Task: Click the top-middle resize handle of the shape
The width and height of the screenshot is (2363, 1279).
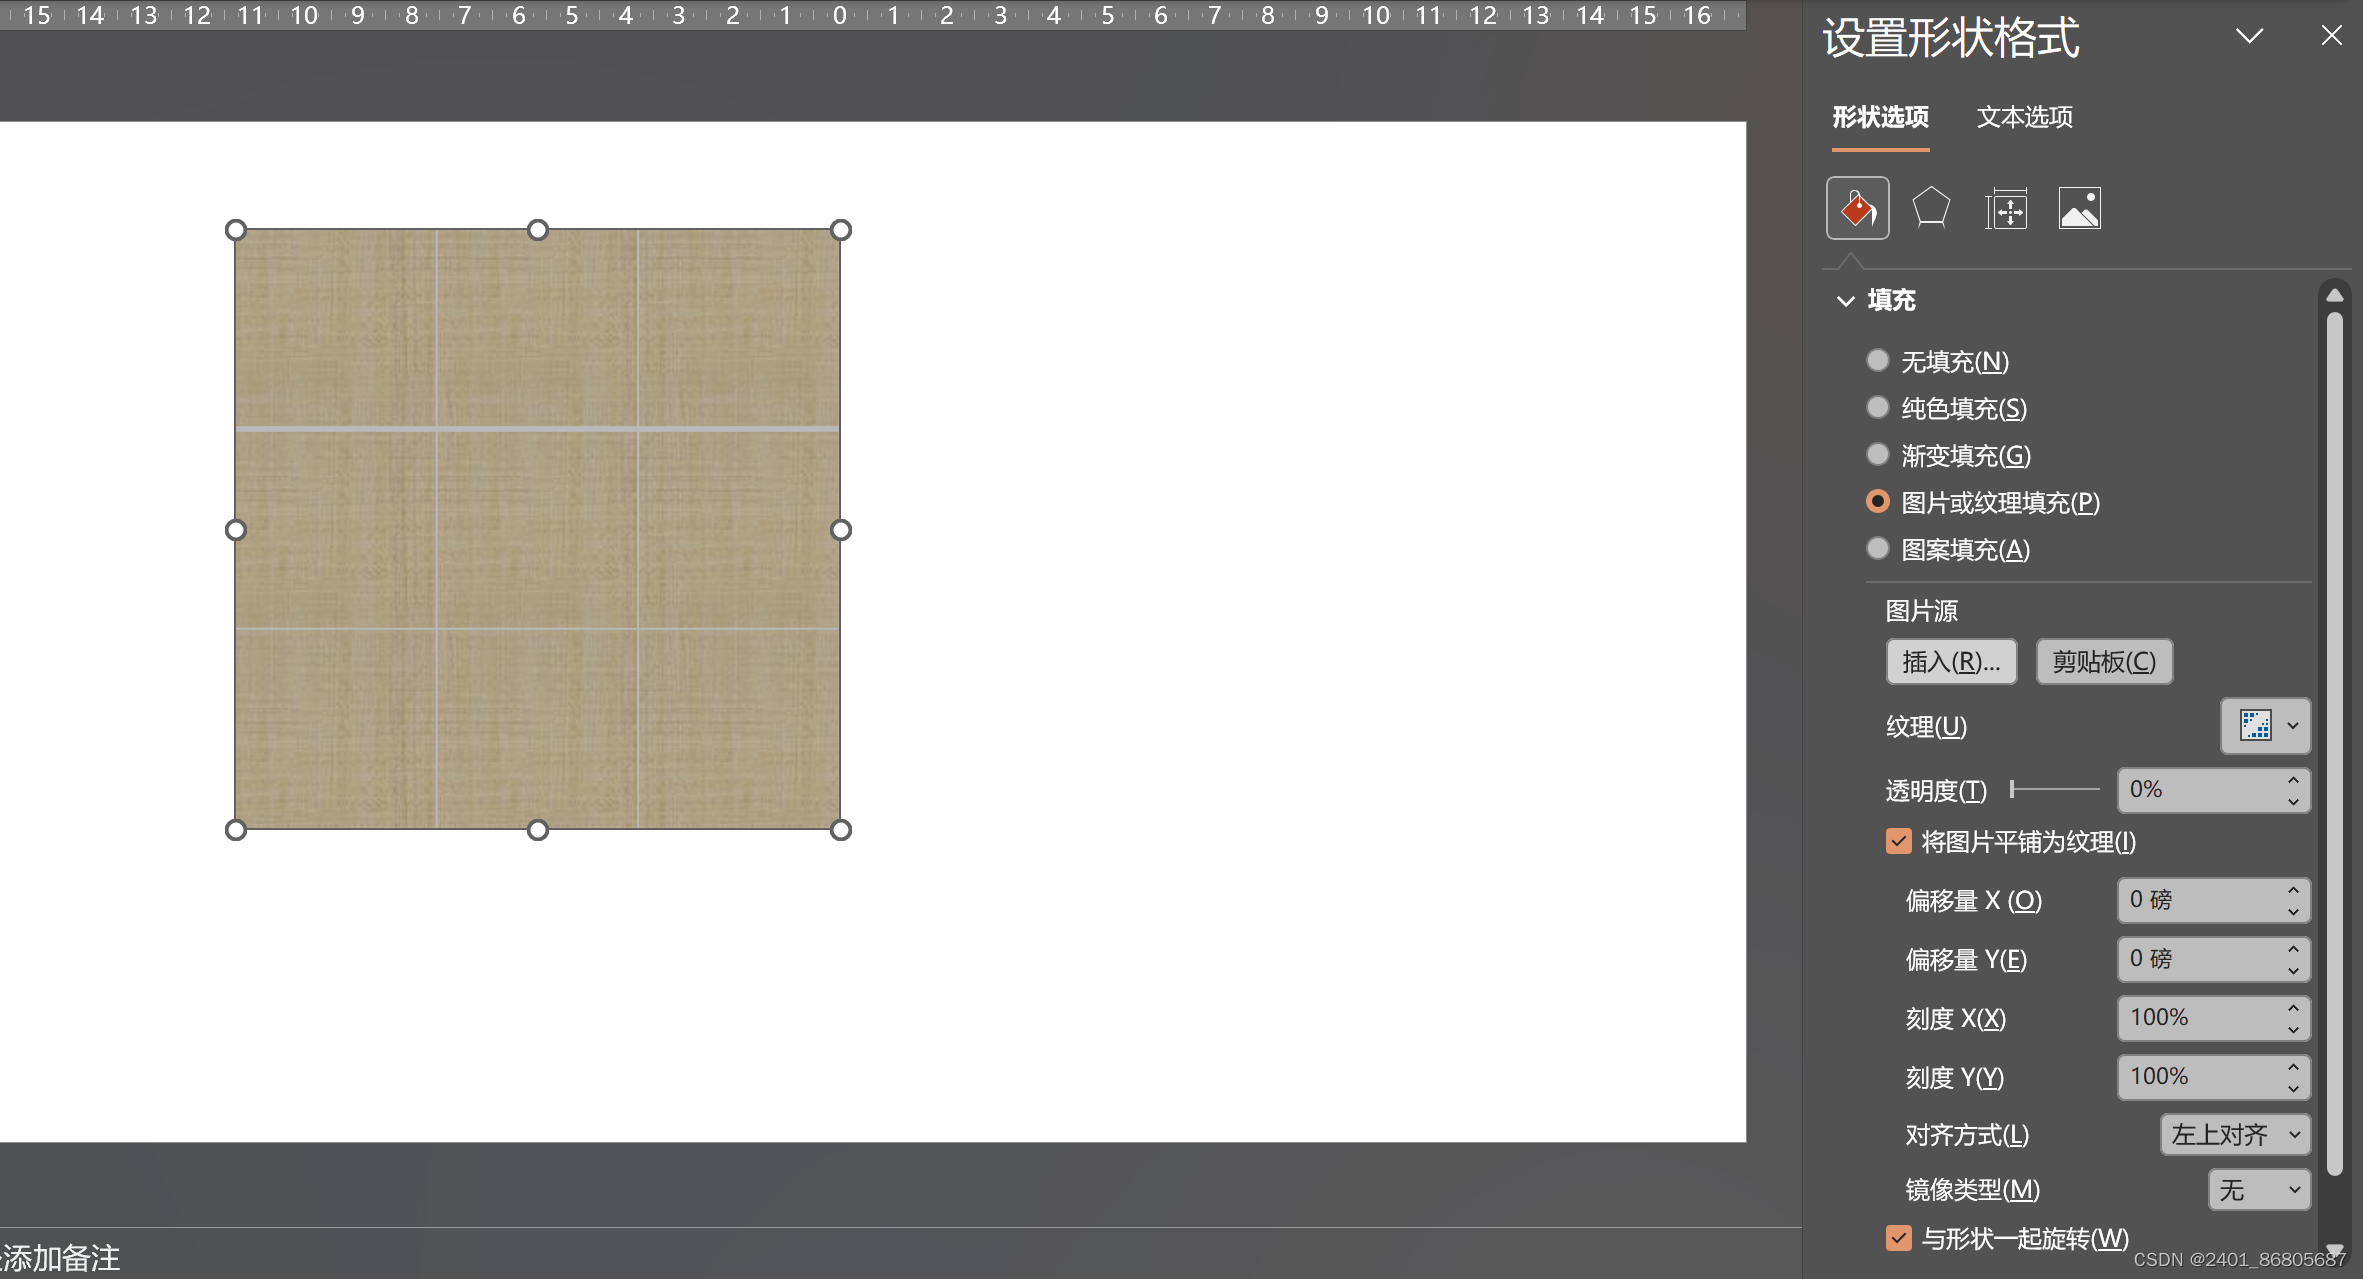Action: 538,230
